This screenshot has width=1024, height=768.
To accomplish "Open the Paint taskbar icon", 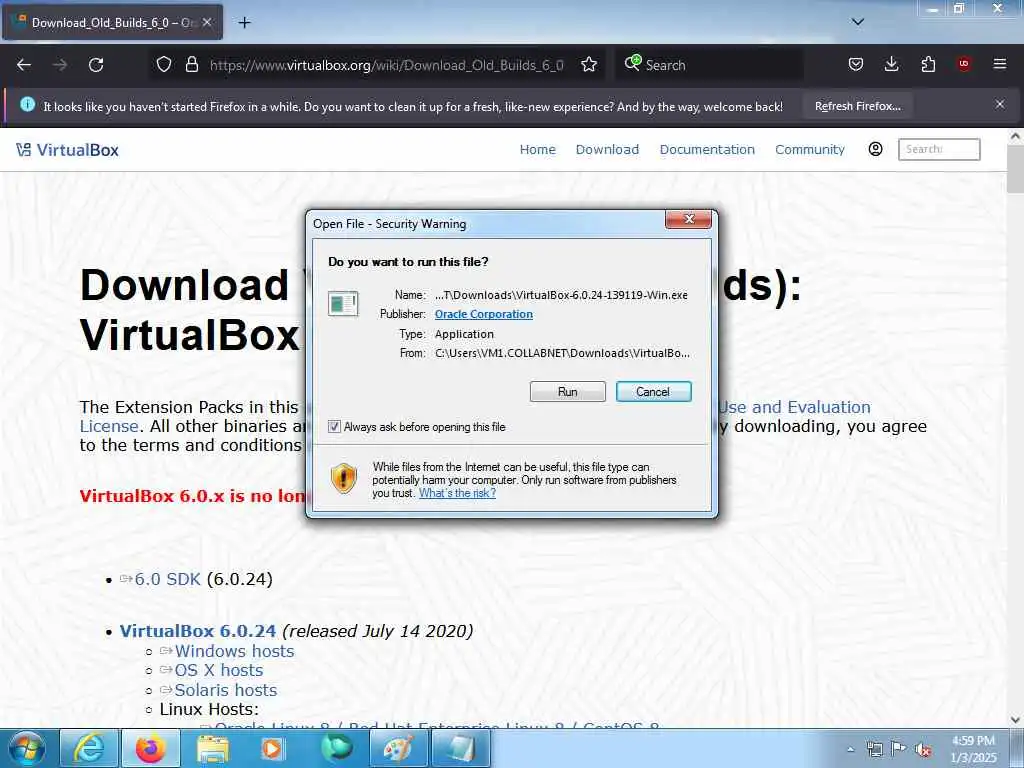I will pyautogui.click(x=397, y=748).
